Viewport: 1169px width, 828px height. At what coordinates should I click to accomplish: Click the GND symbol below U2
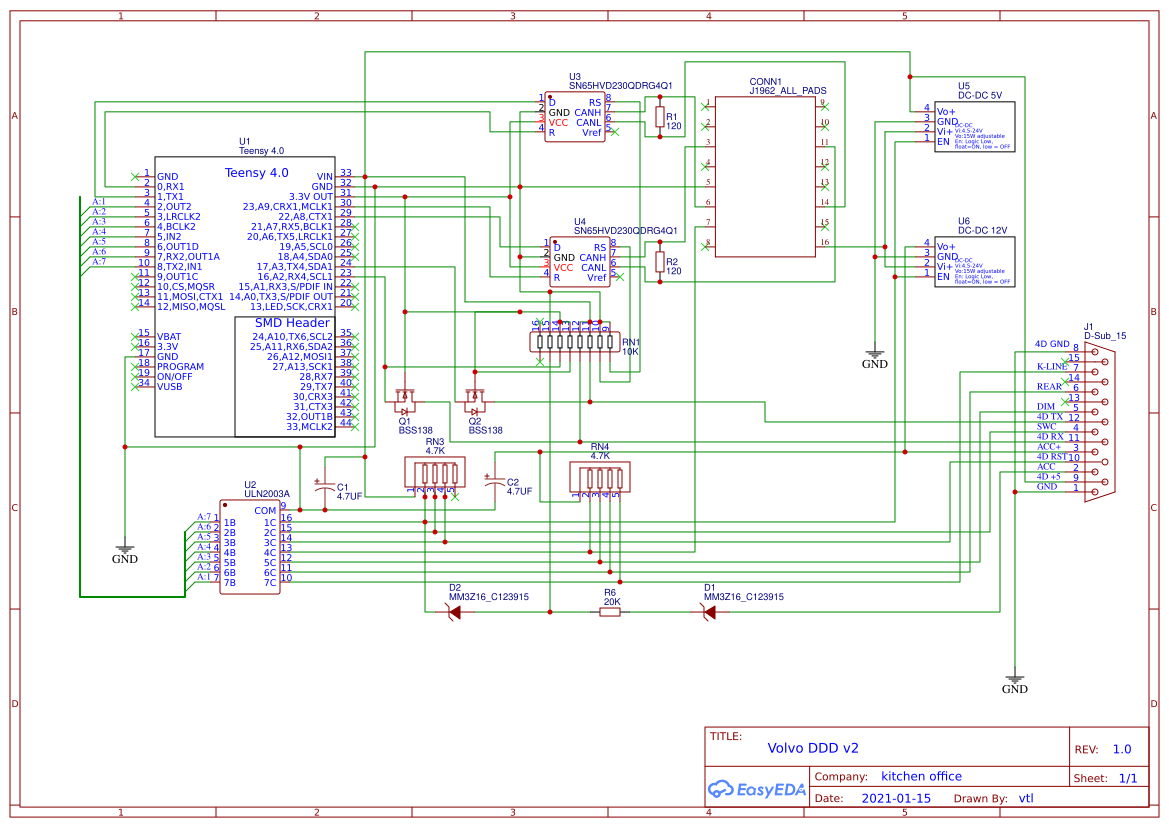(x=123, y=548)
